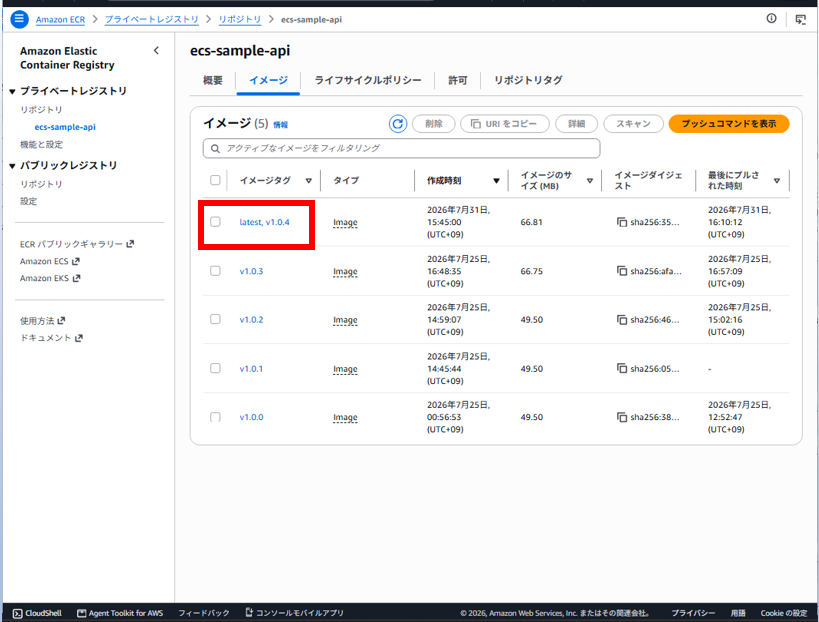Focus the アクティブなイメージをフィルタリング search field
The height and width of the screenshot is (622, 819).
[x=401, y=148]
